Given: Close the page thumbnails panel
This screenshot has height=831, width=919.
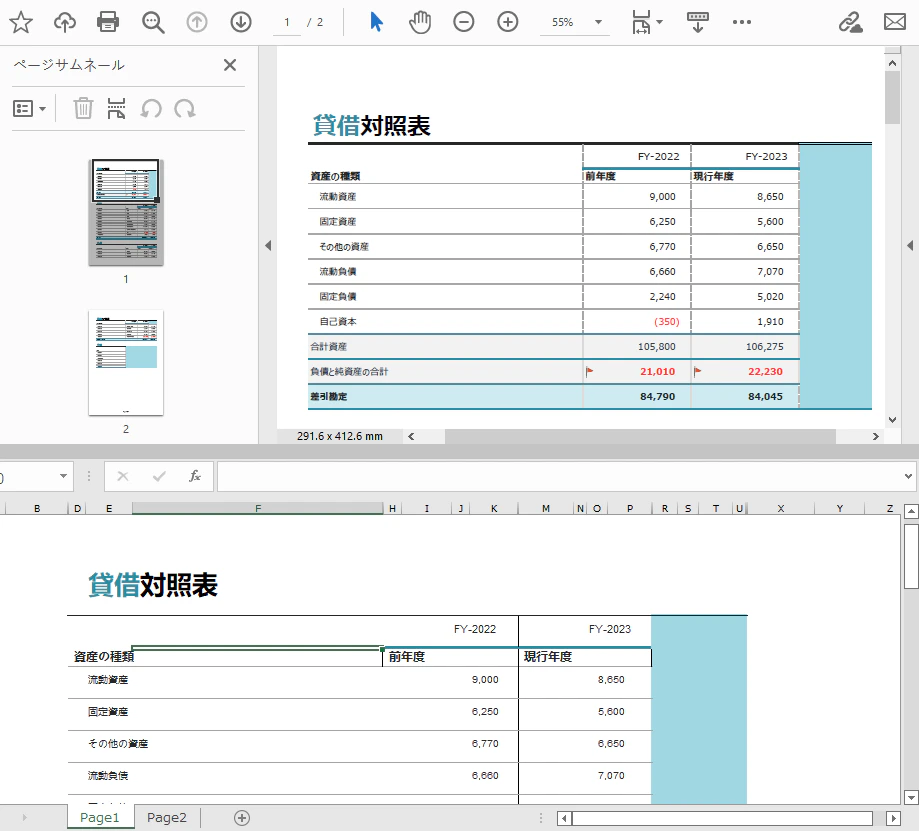Looking at the screenshot, I should pyautogui.click(x=229, y=64).
